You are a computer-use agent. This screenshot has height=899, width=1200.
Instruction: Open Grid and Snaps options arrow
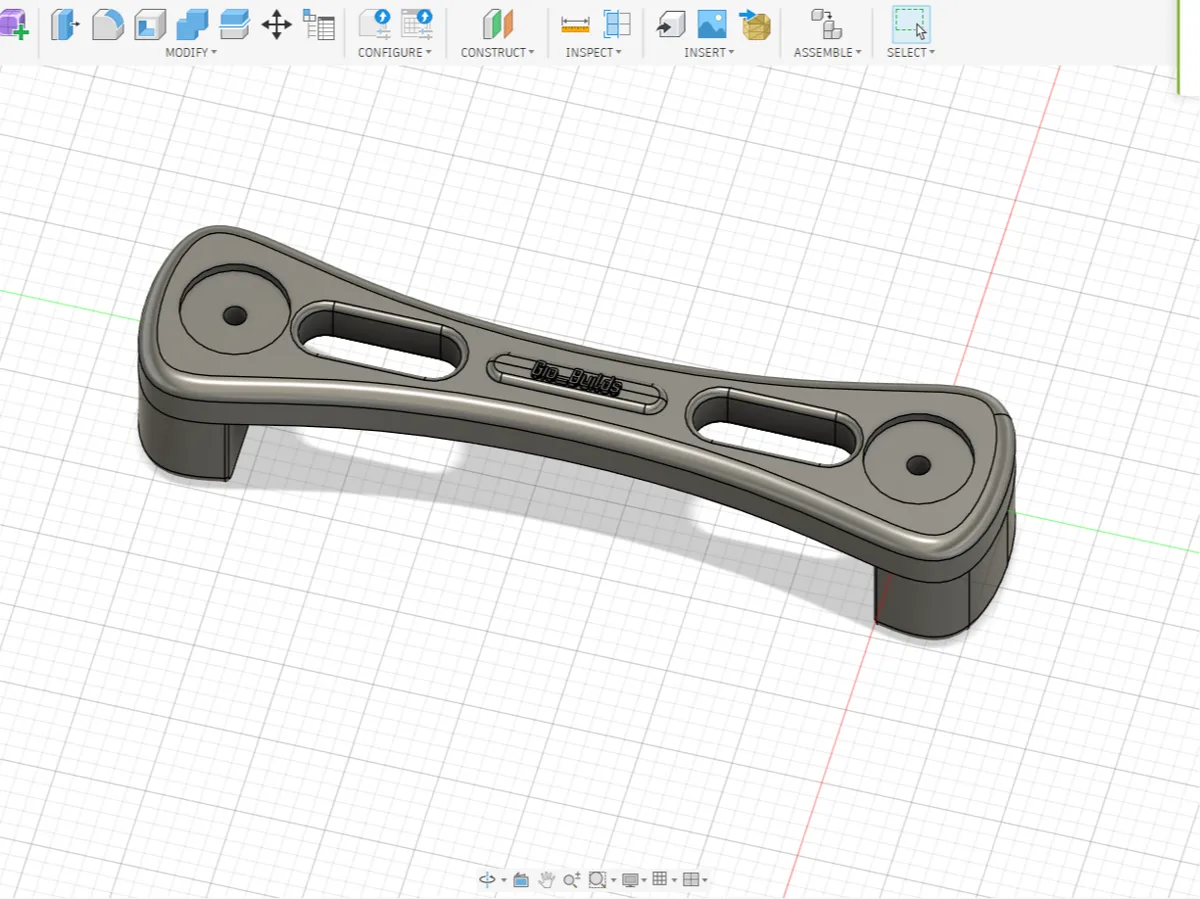[675, 880]
